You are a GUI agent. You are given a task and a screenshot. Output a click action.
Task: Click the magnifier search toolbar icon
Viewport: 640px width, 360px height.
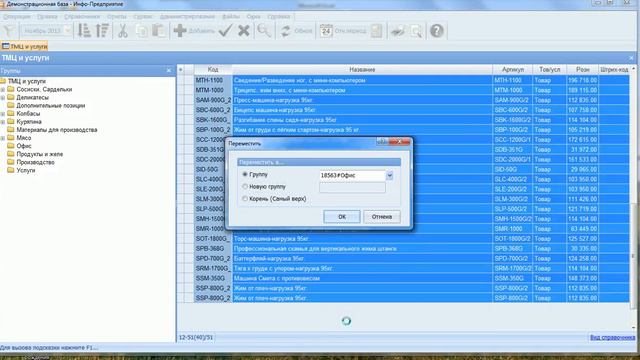coord(264,31)
